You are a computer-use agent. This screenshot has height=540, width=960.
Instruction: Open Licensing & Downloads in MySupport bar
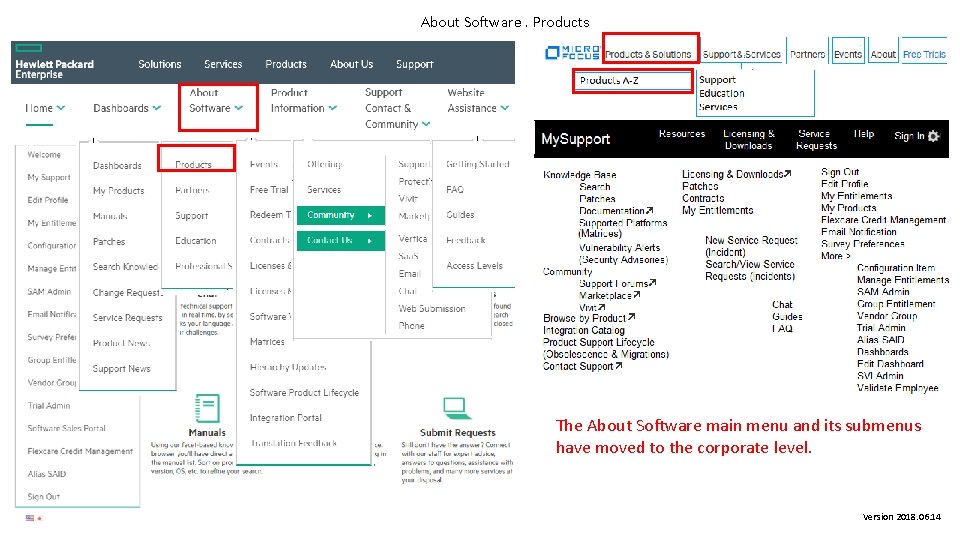tap(748, 140)
